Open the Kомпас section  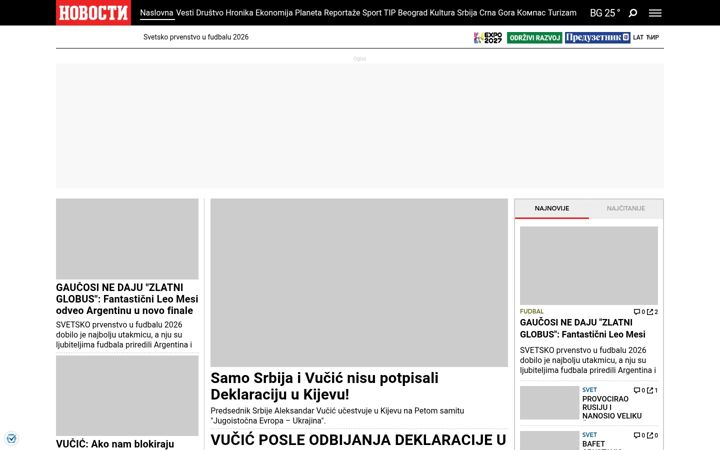[531, 13]
